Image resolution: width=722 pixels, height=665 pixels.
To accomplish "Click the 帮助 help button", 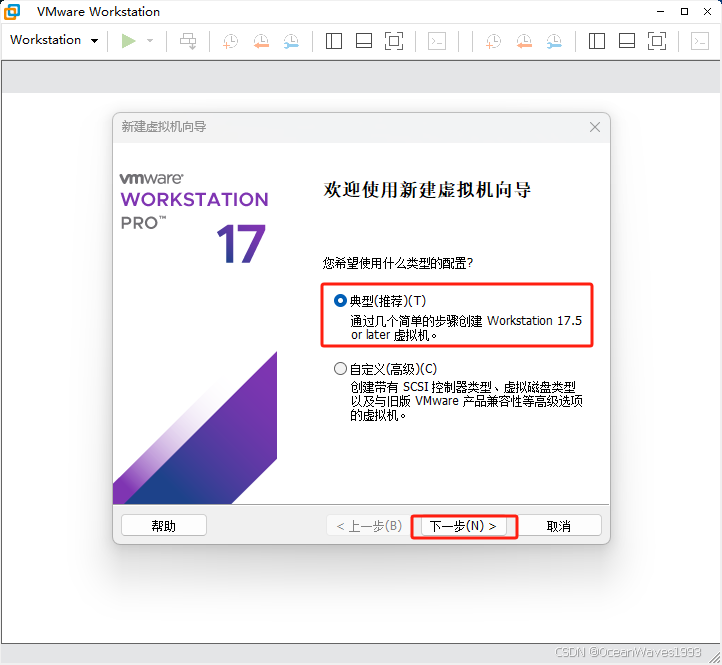I will 164,525.
